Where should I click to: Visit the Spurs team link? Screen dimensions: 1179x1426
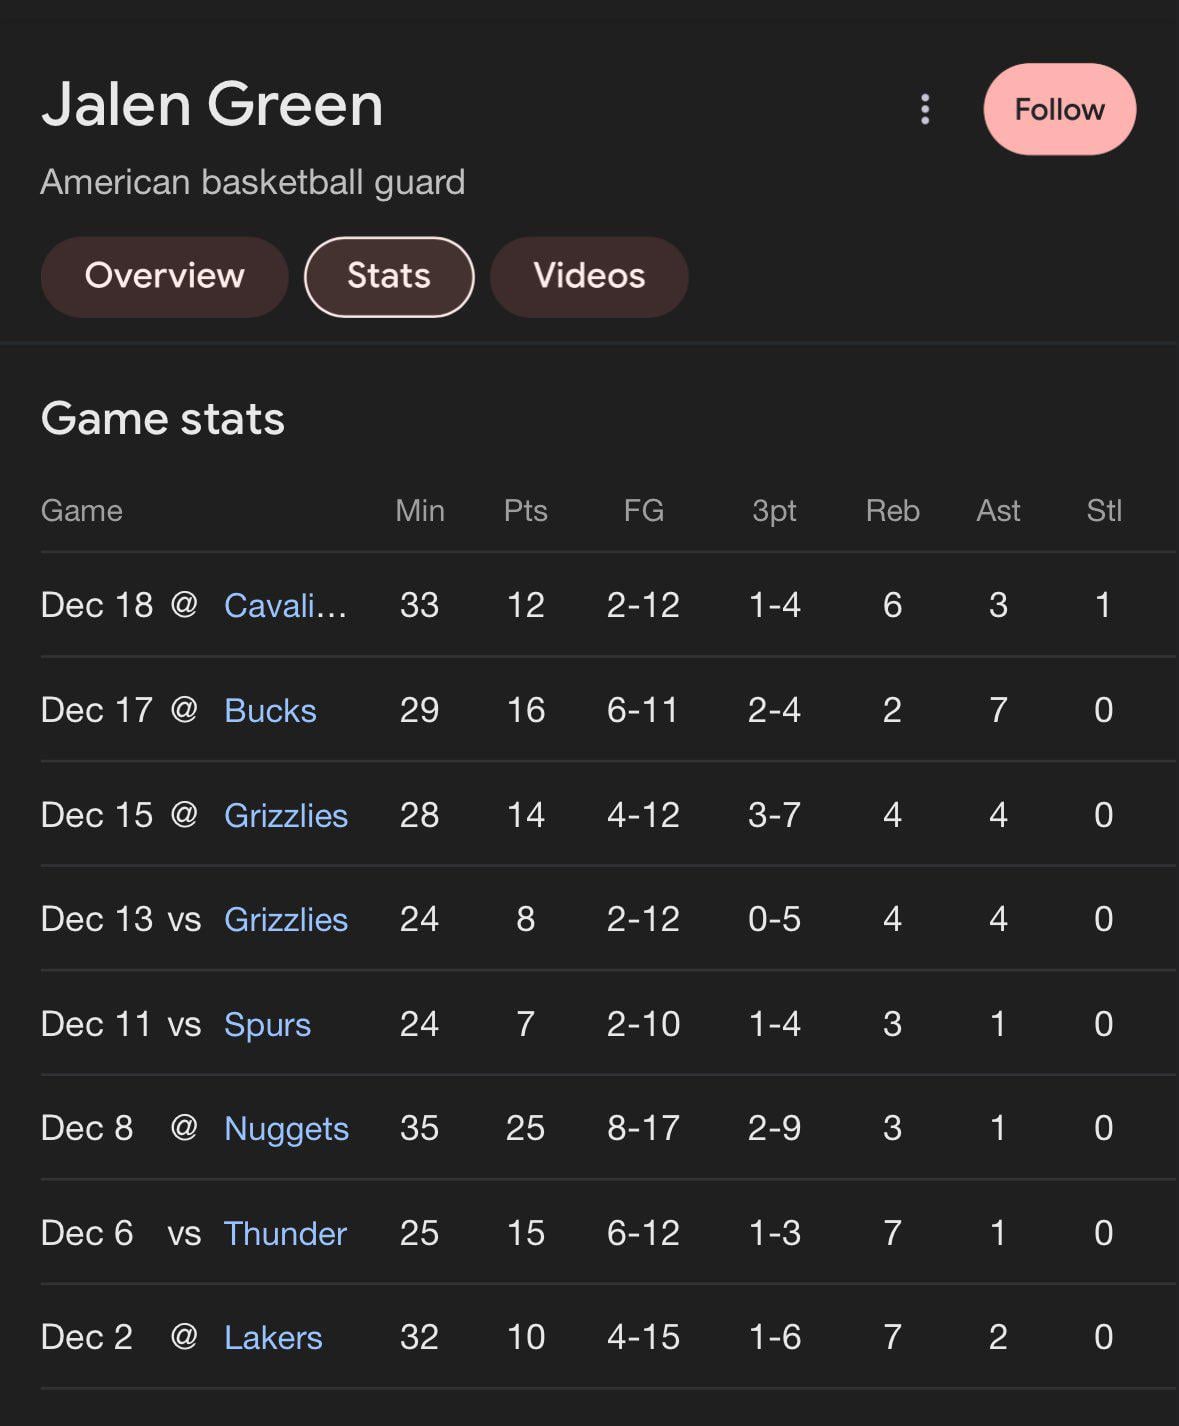267,1024
